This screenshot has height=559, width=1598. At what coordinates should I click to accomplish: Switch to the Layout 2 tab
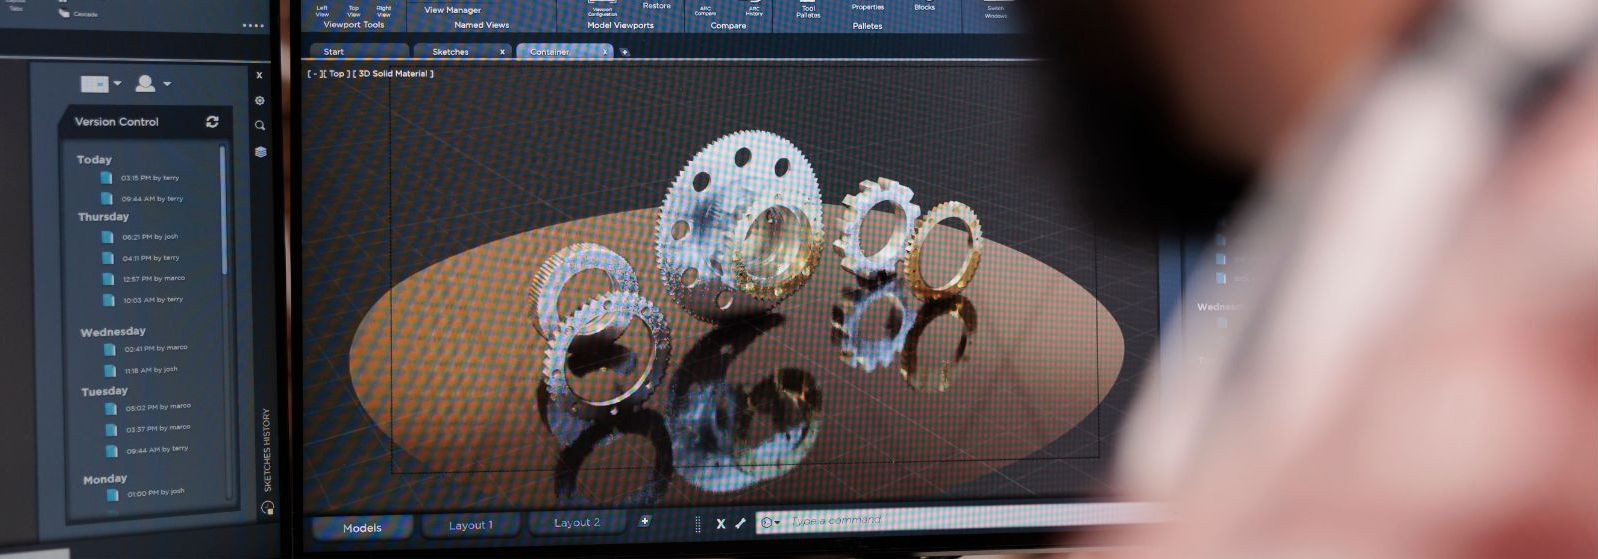tap(577, 522)
